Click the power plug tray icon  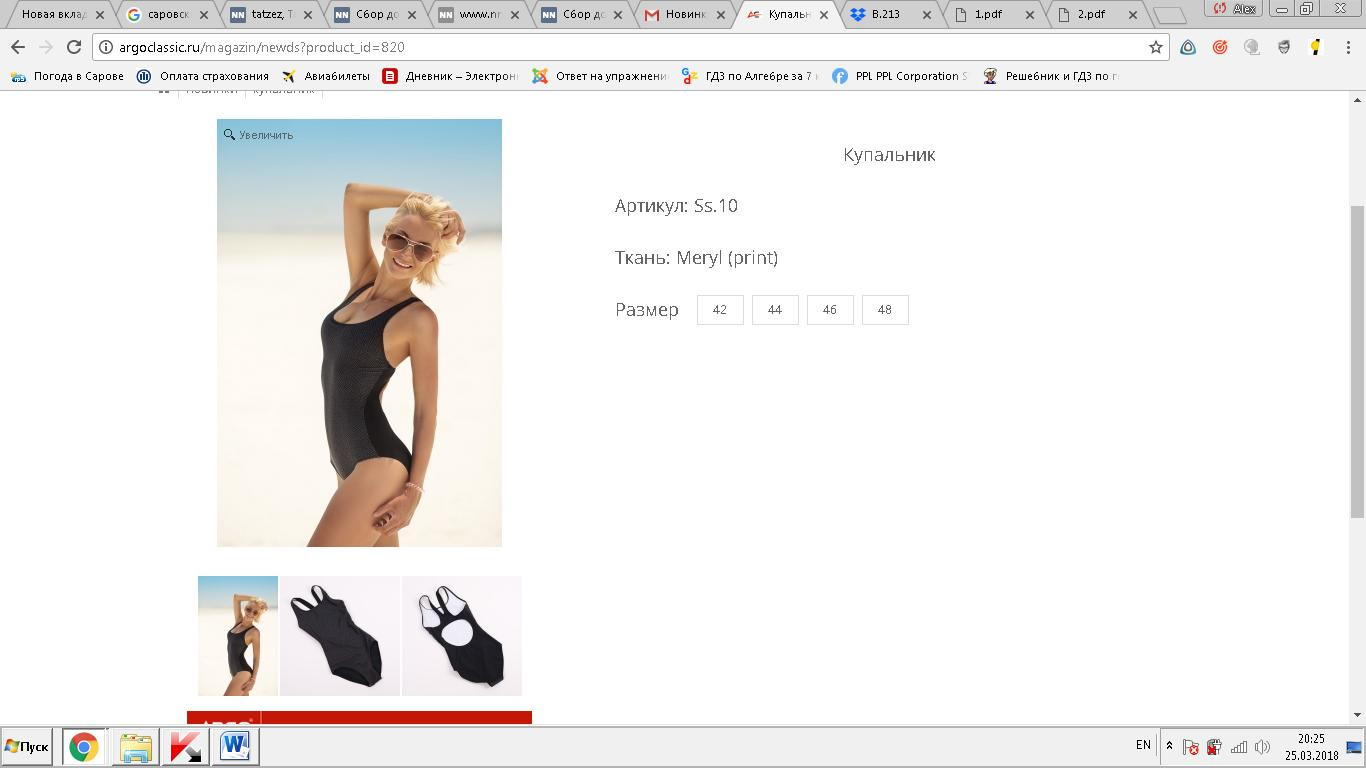tap(1214, 747)
